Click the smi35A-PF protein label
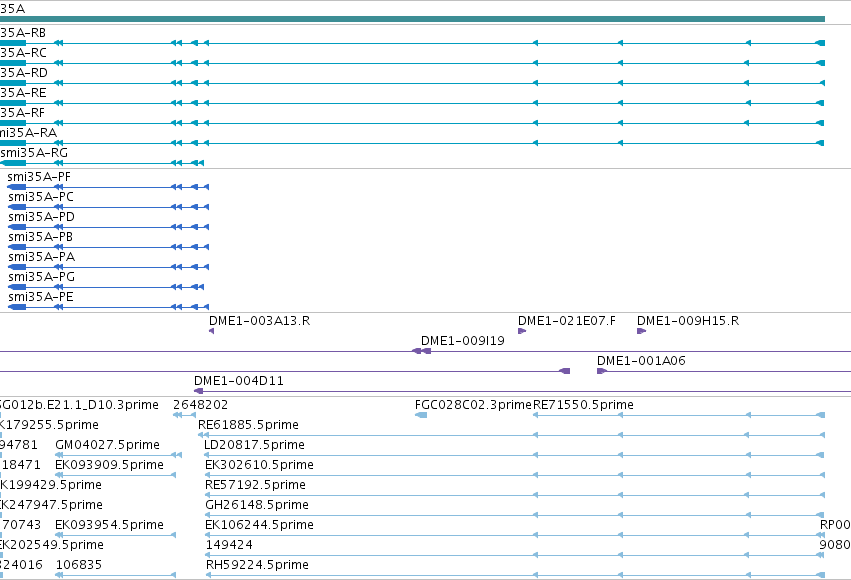Viewport: 851px width, 580px height. coord(39,177)
